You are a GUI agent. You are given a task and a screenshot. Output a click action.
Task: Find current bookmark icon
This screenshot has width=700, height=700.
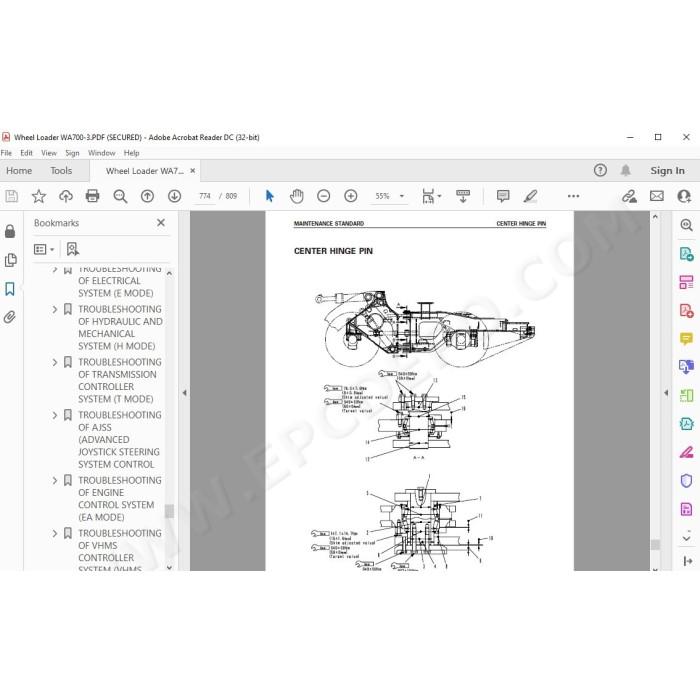coord(72,249)
